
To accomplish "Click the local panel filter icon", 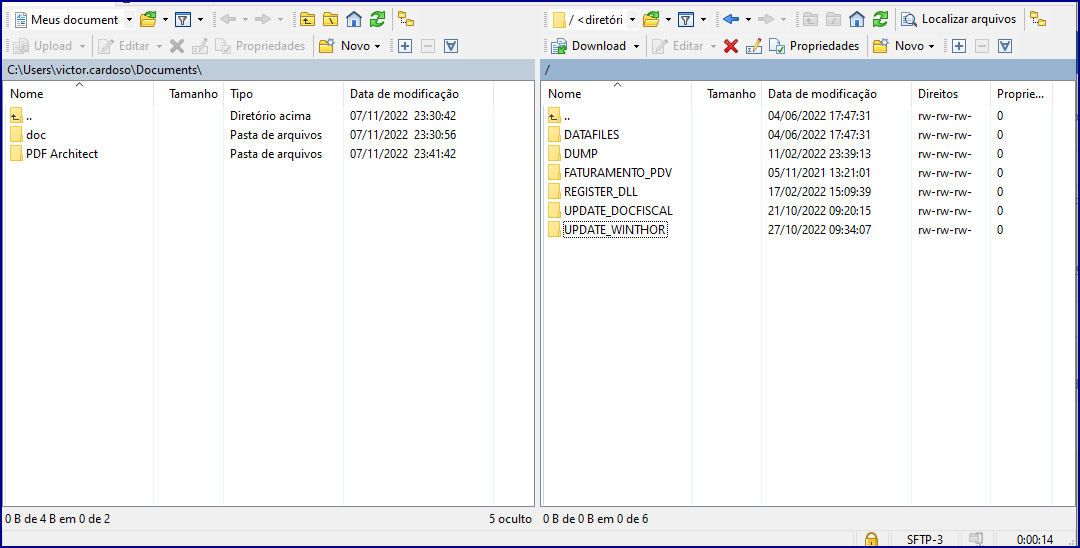I will [x=183, y=20].
